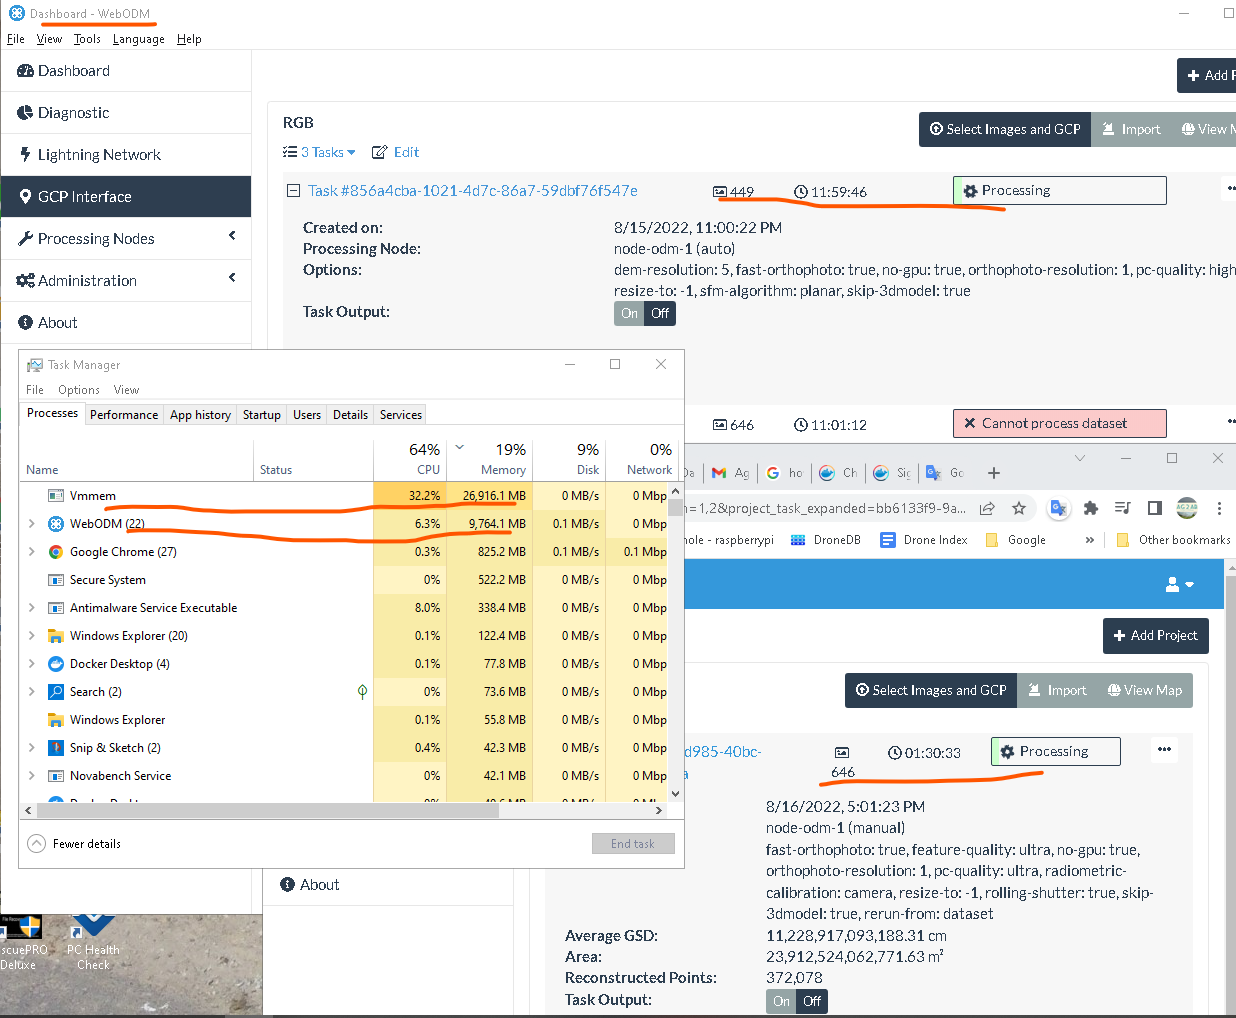This screenshot has height=1018, width=1236.
Task: Switch top task output to Off
Action: [660, 313]
